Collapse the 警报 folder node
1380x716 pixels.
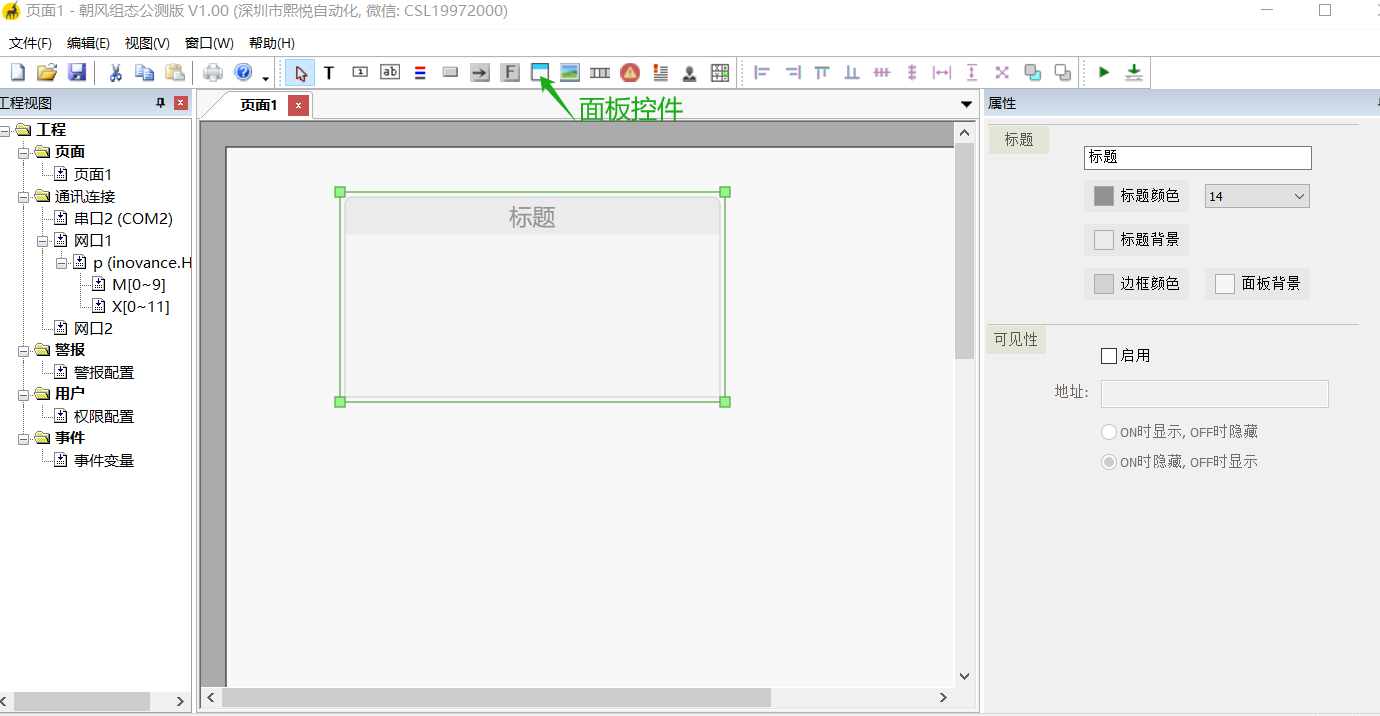pos(24,350)
